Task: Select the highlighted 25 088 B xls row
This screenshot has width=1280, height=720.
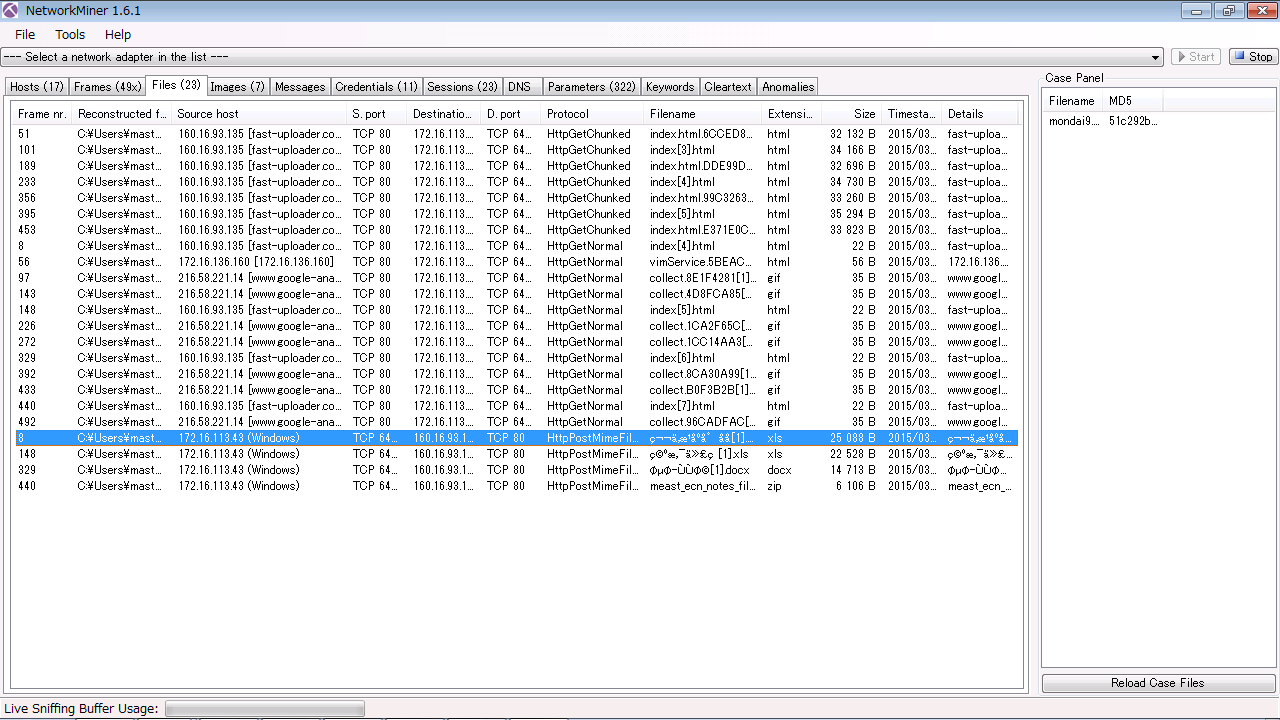Action: click(516, 438)
